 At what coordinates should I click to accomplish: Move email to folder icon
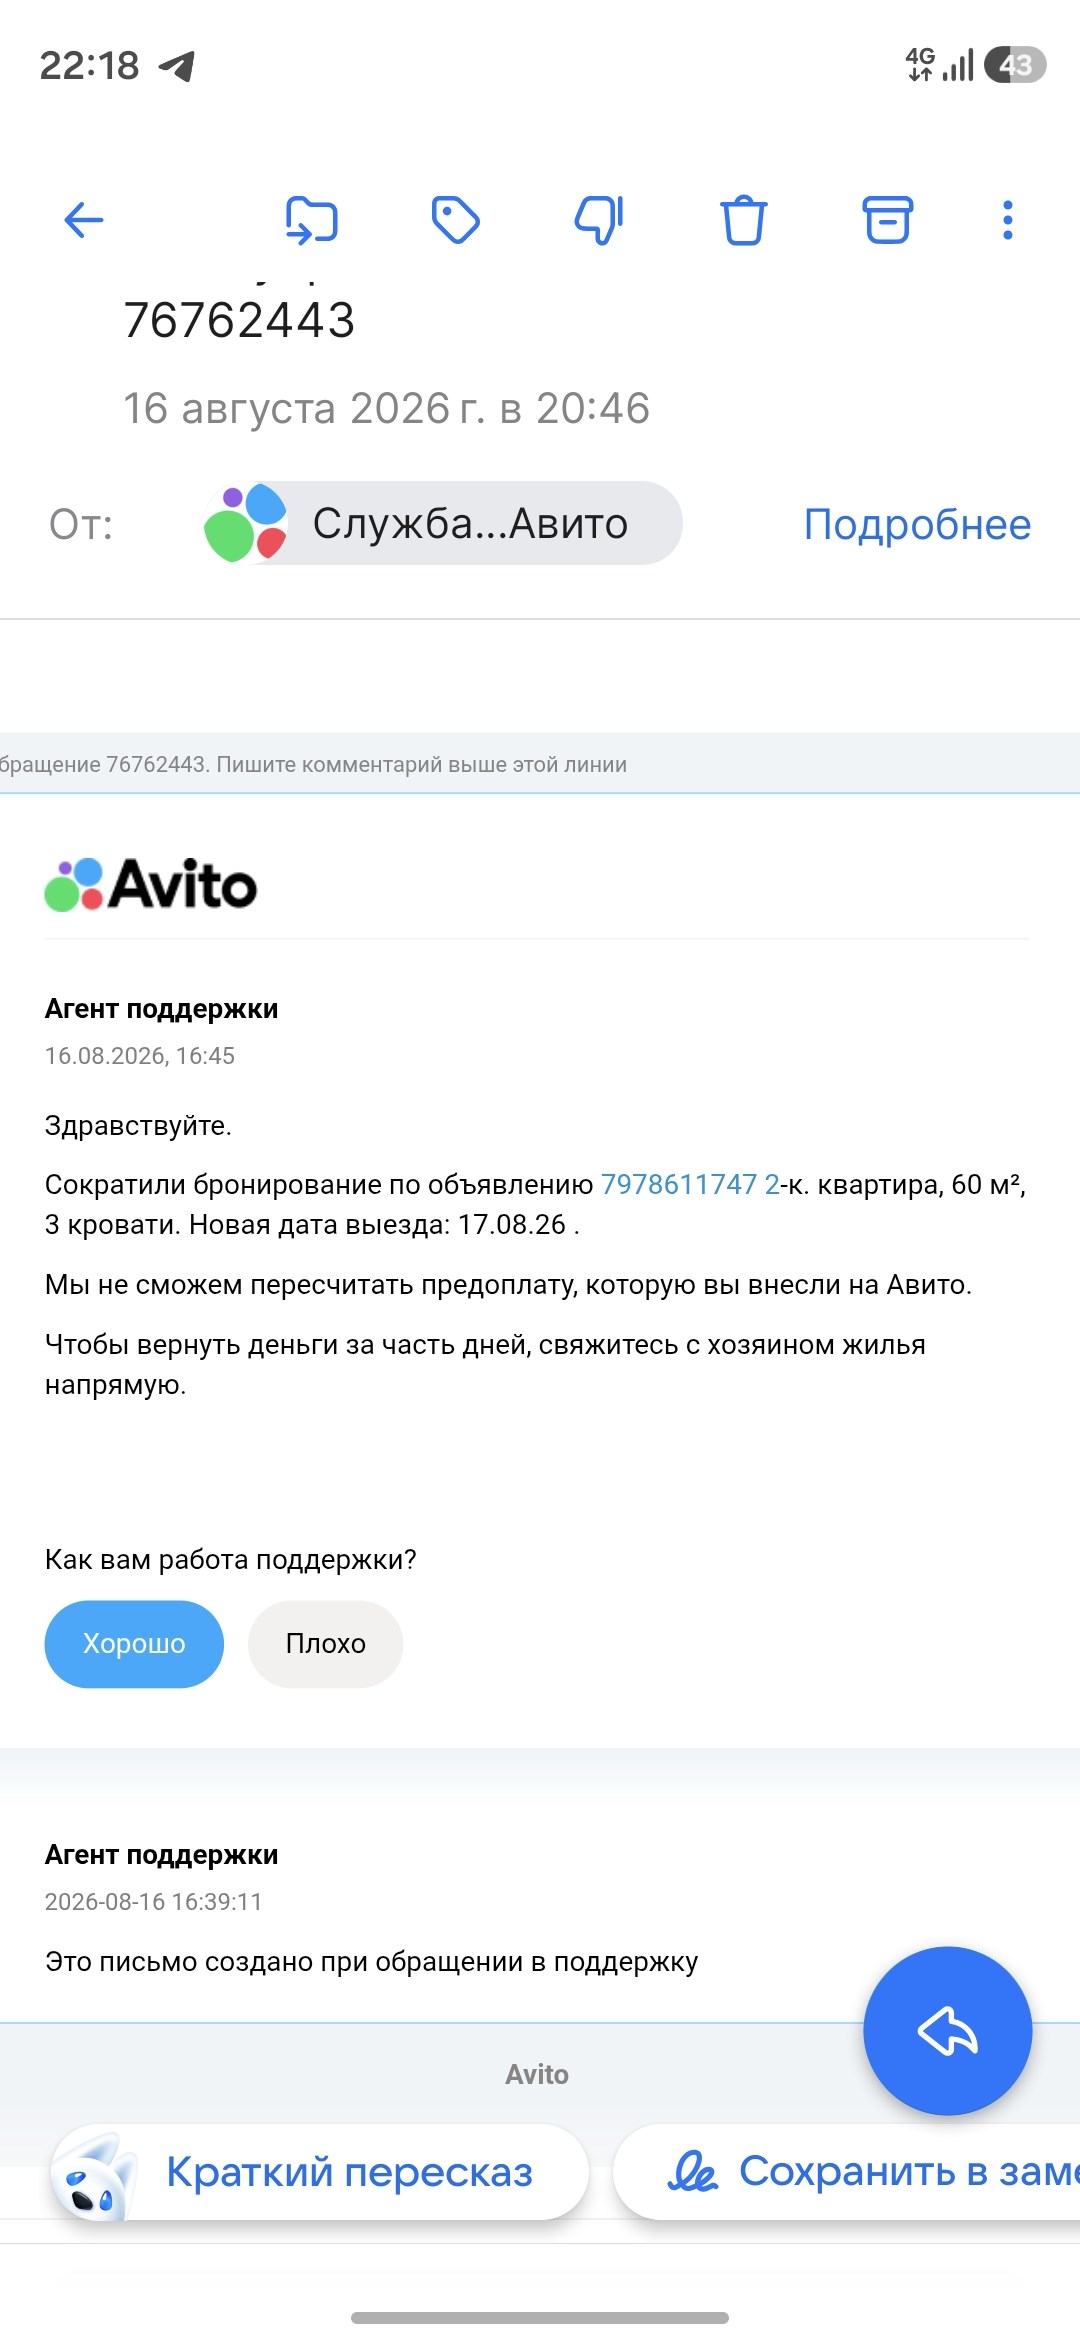click(311, 220)
